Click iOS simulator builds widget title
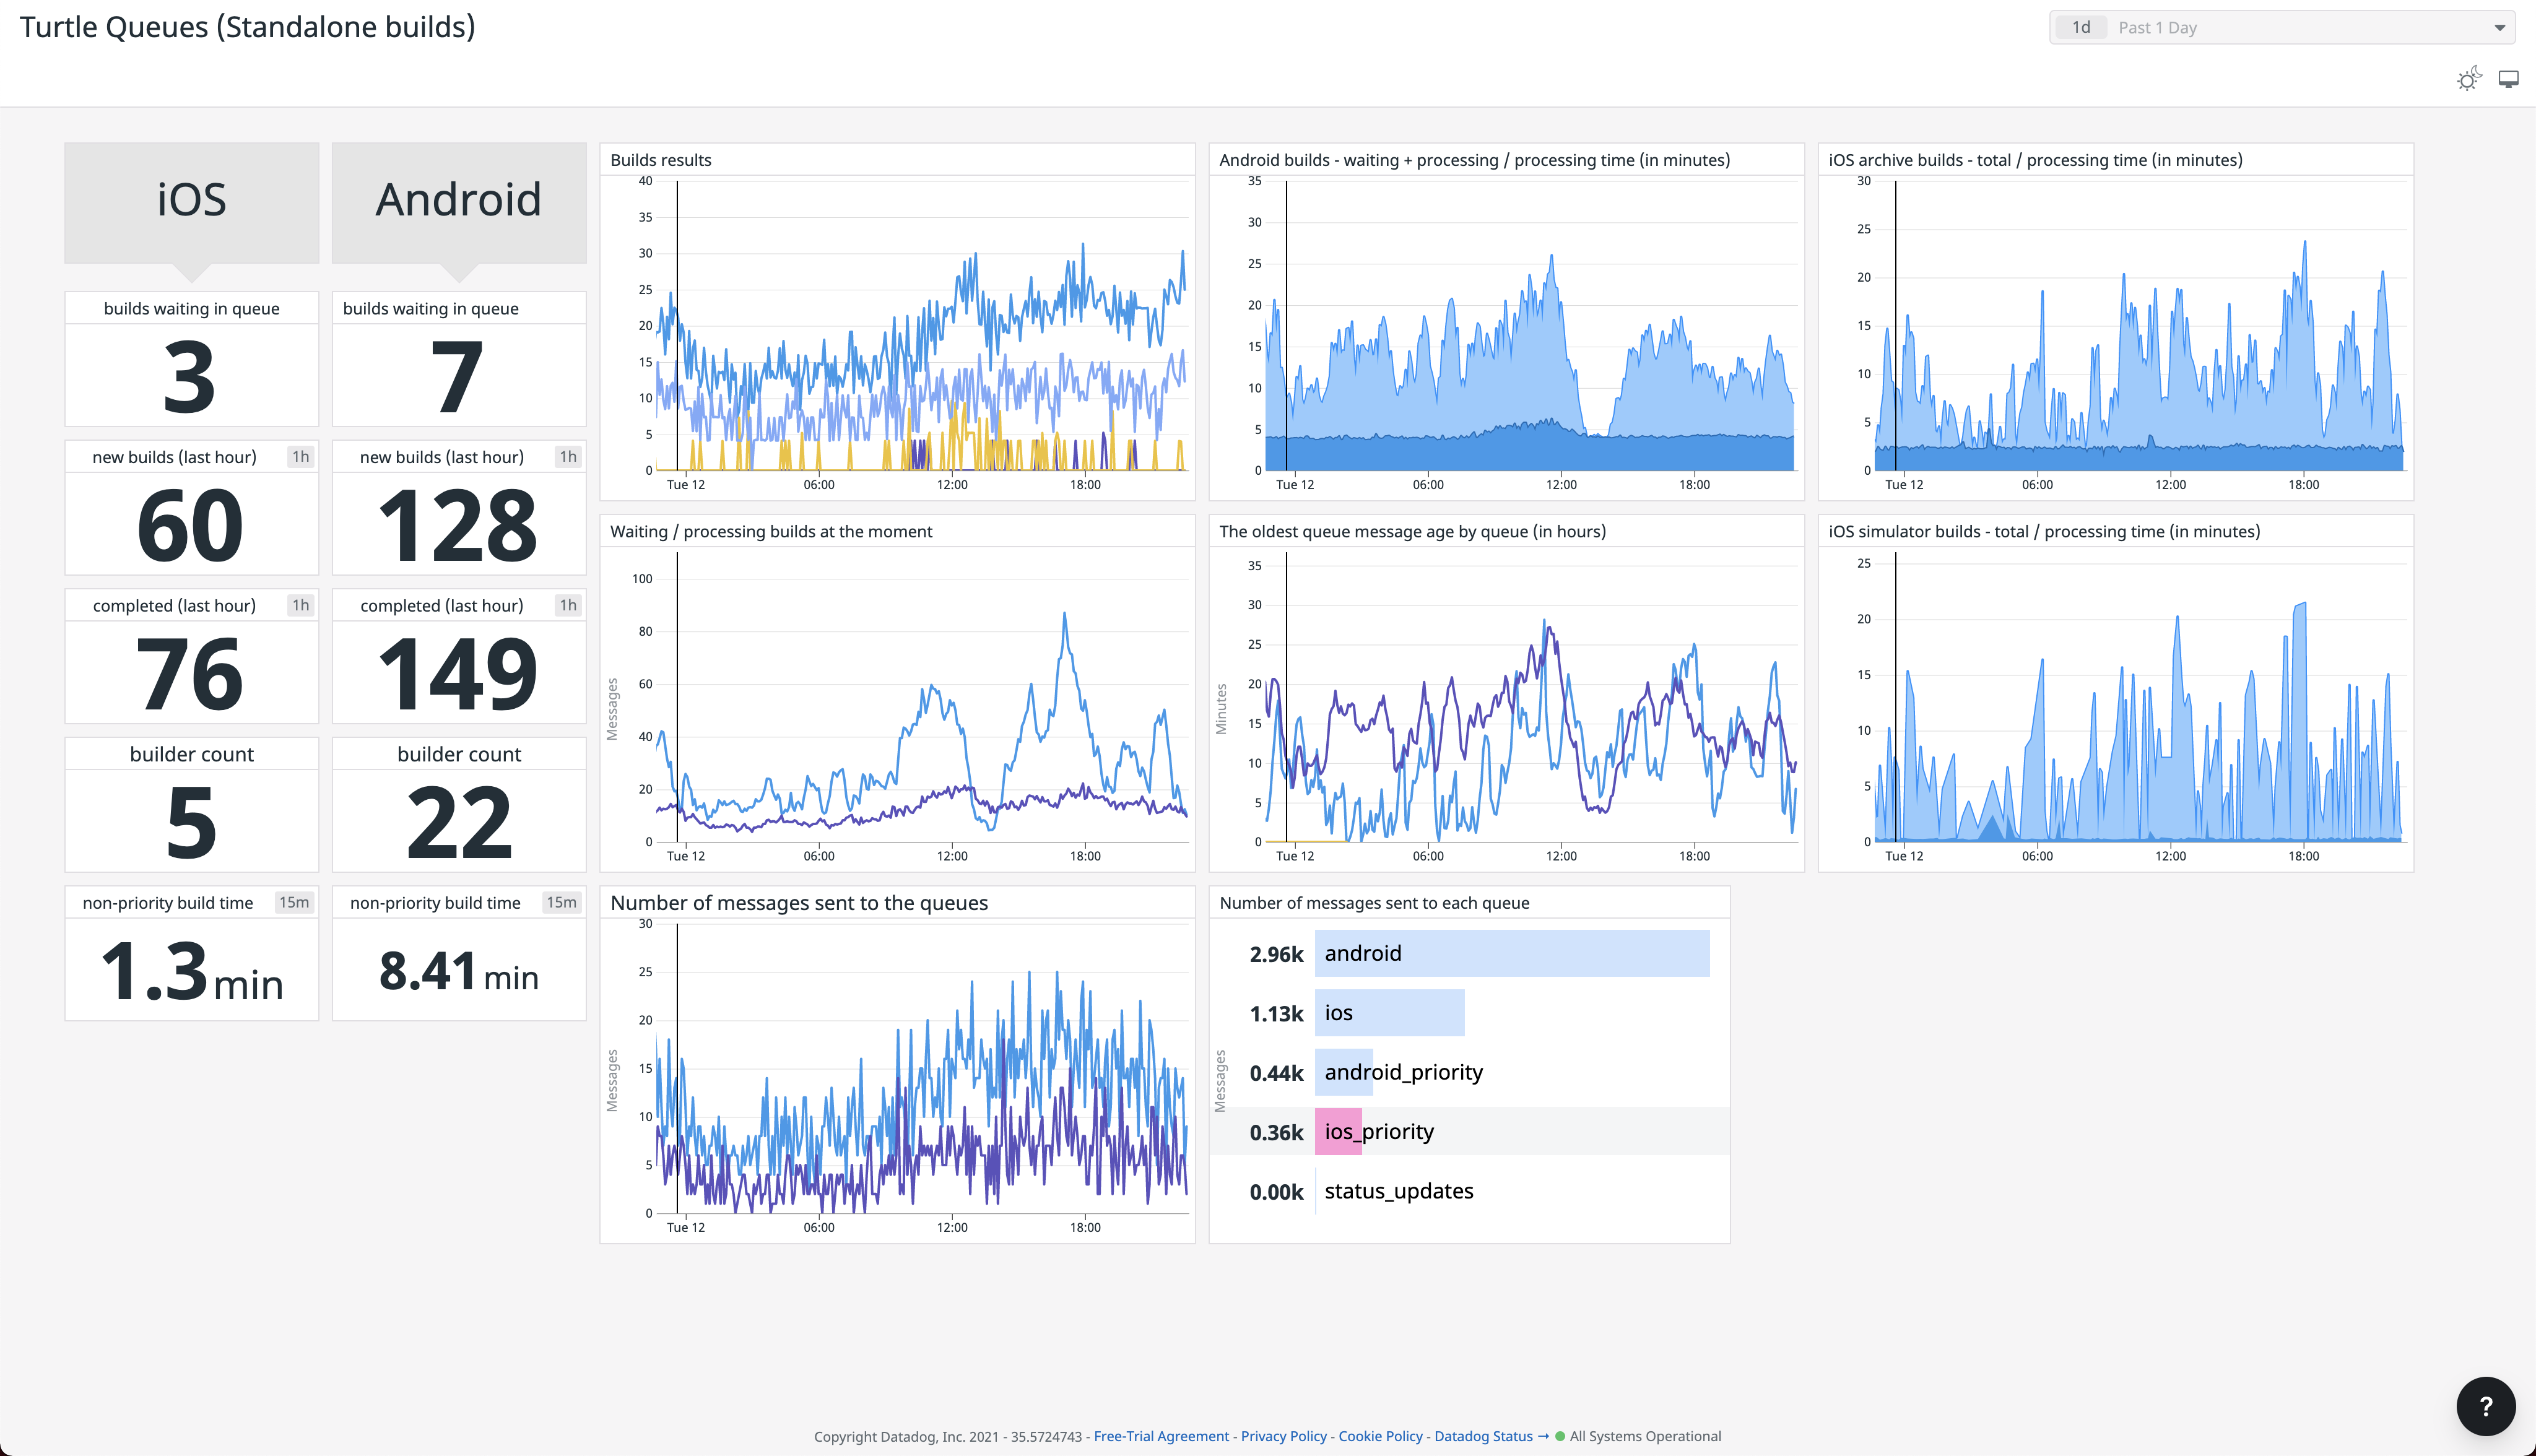 tap(2044, 532)
